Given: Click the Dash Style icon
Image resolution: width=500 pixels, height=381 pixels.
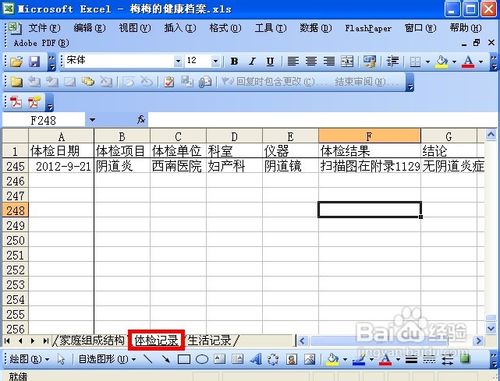Looking at the screenshot, I should click(x=430, y=359).
